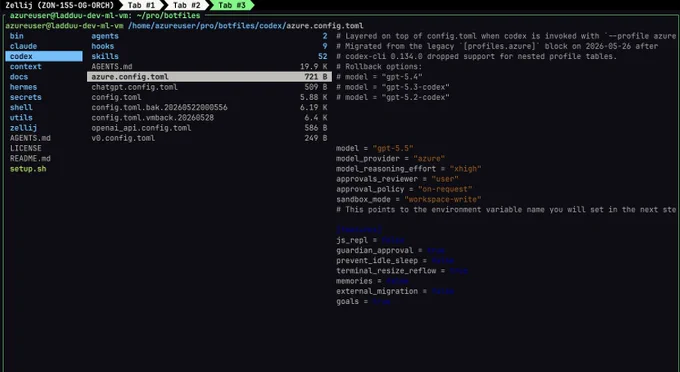Open the docs directory
Image resolution: width=680 pixels, height=372 pixels.
(19, 77)
